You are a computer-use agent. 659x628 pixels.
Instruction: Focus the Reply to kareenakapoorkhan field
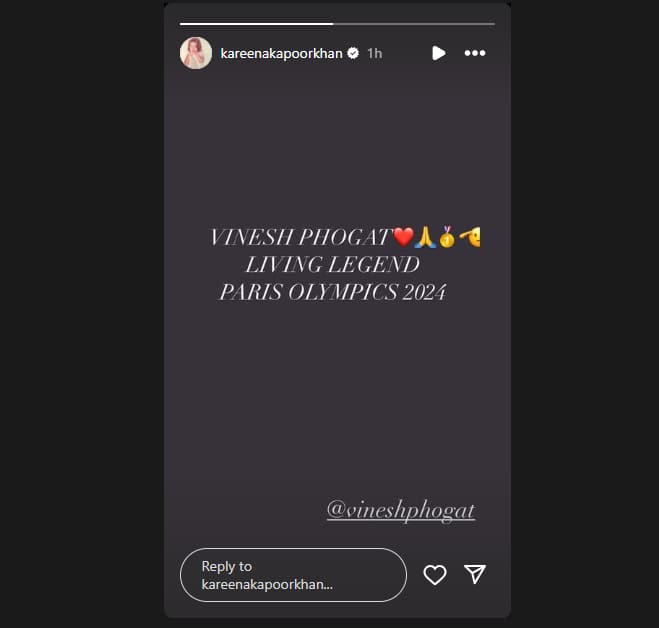(293, 575)
